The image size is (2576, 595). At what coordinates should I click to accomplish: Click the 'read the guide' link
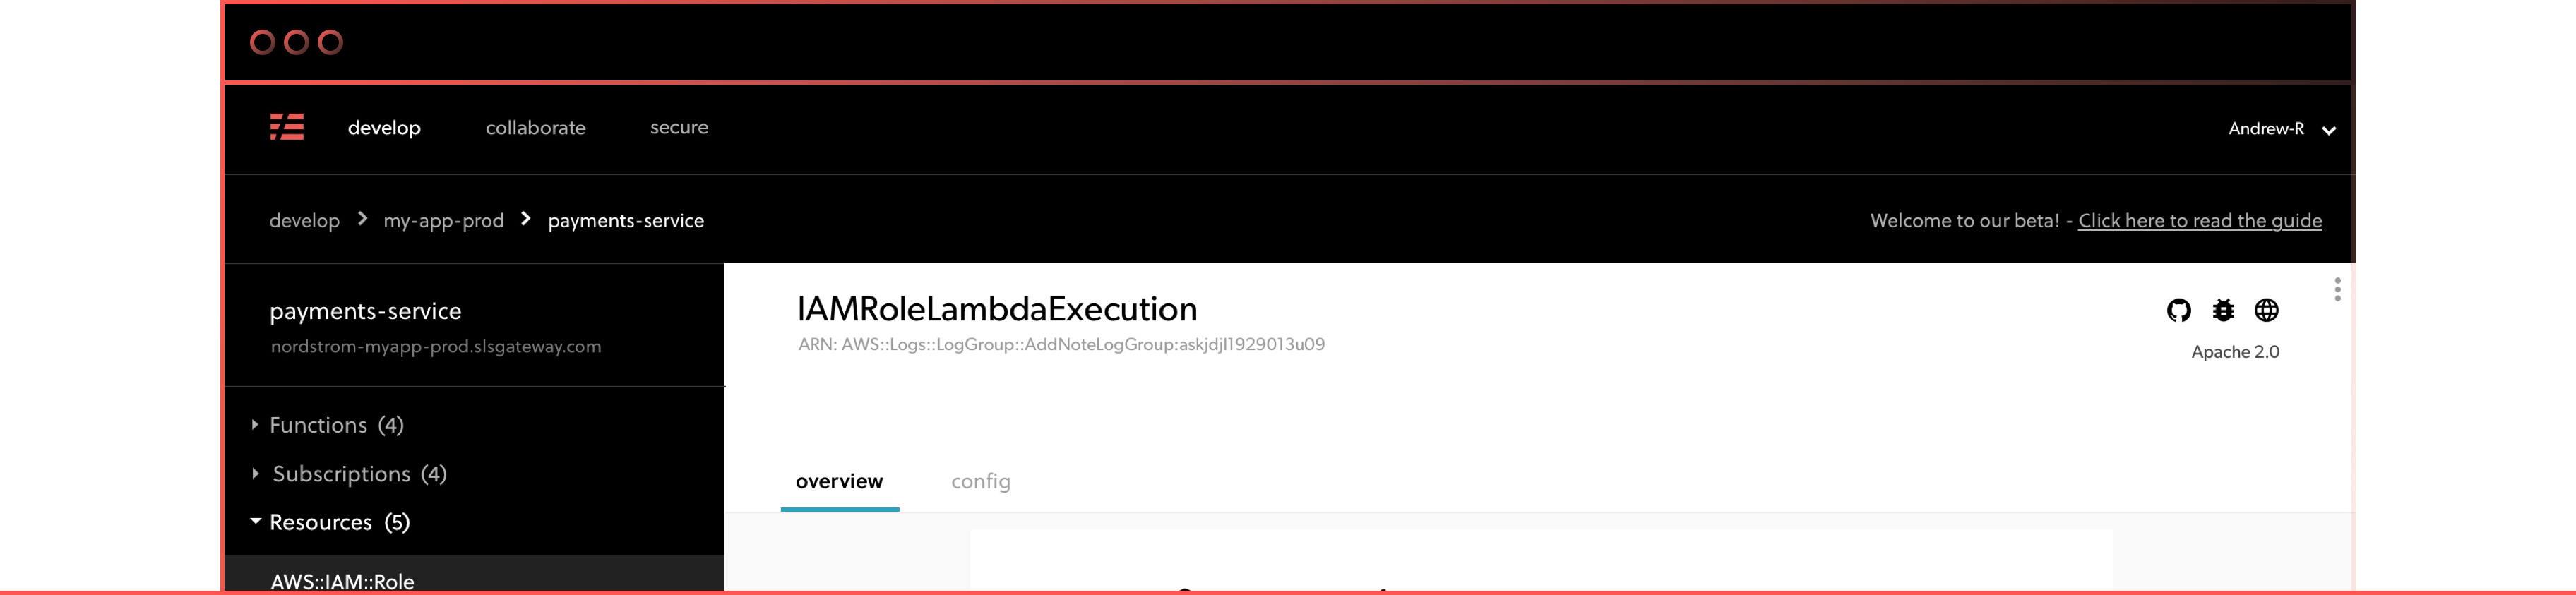click(2199, 221)
